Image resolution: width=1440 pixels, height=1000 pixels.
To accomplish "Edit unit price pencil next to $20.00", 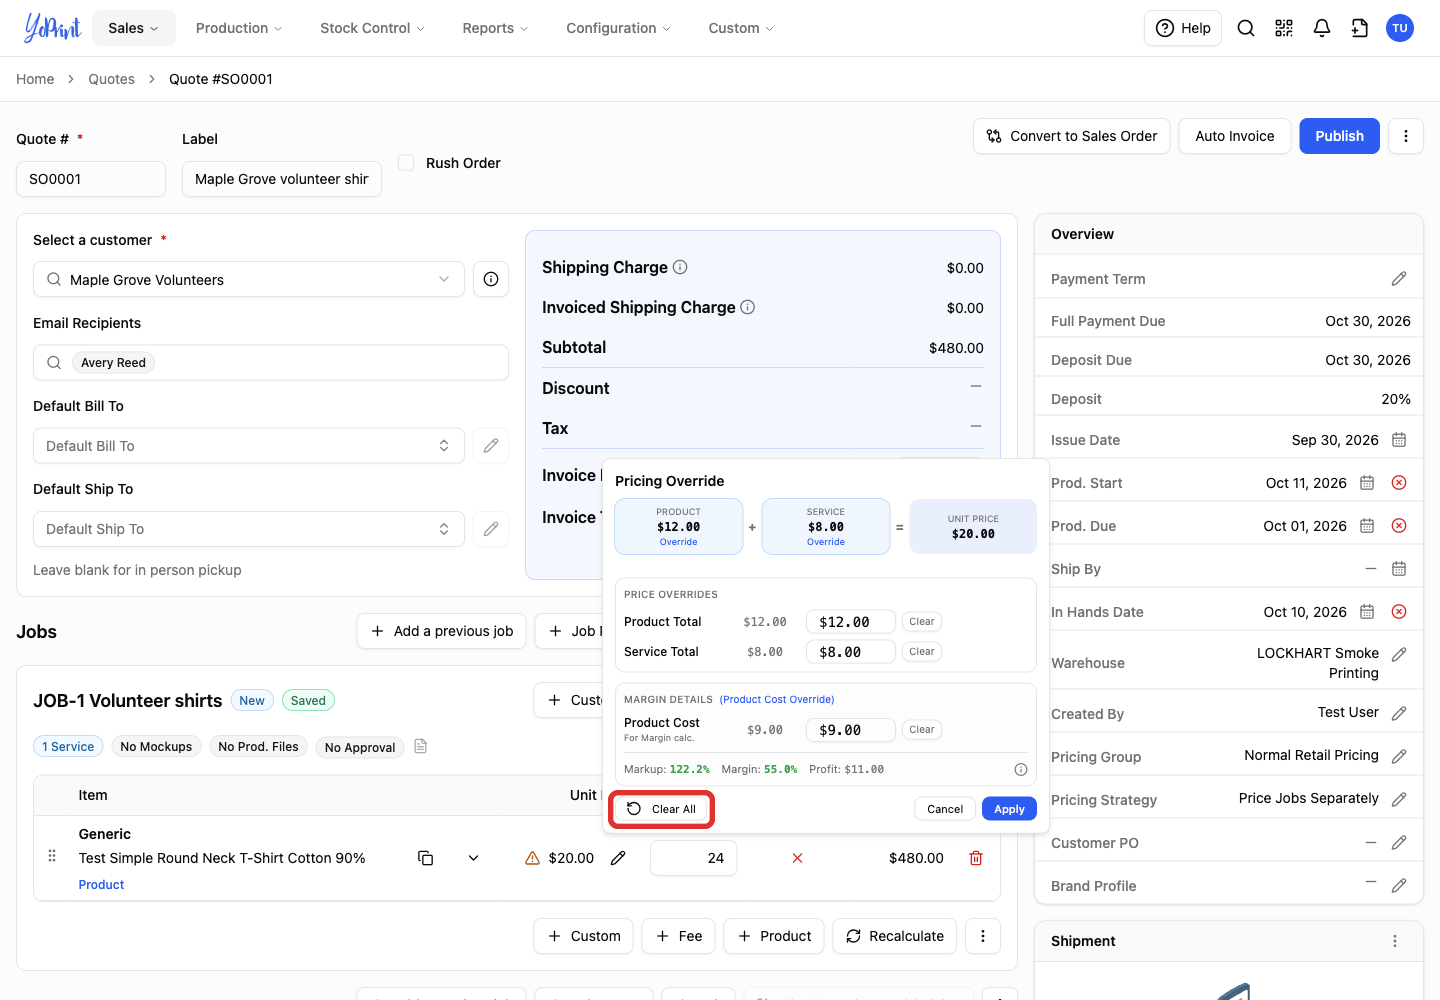I will pyautogui.click(x=618, y=858).
